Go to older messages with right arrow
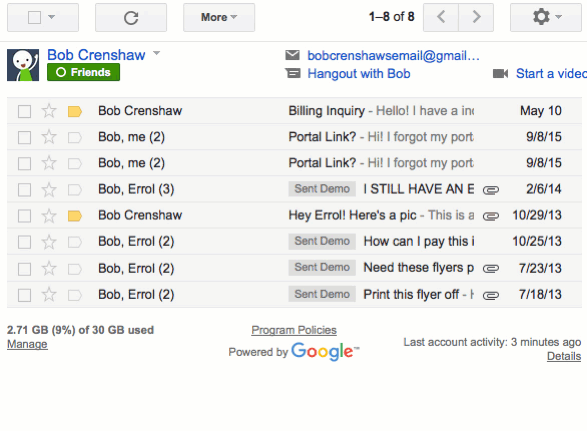The image size is (587, 431). (476, 17)
